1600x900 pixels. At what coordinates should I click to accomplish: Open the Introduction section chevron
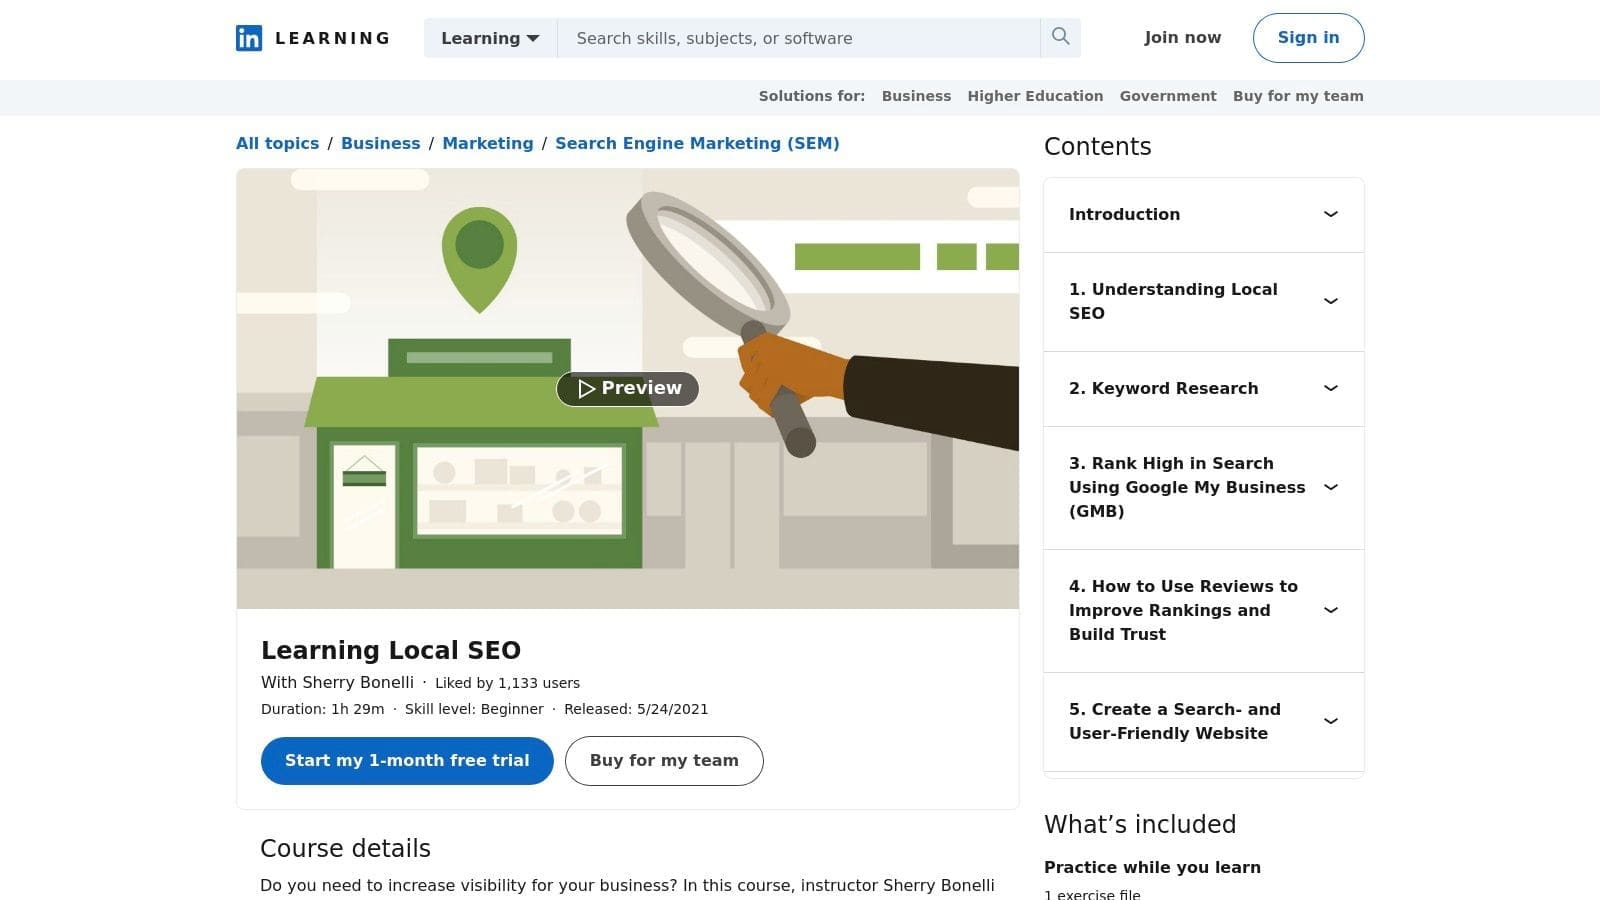1331,214
